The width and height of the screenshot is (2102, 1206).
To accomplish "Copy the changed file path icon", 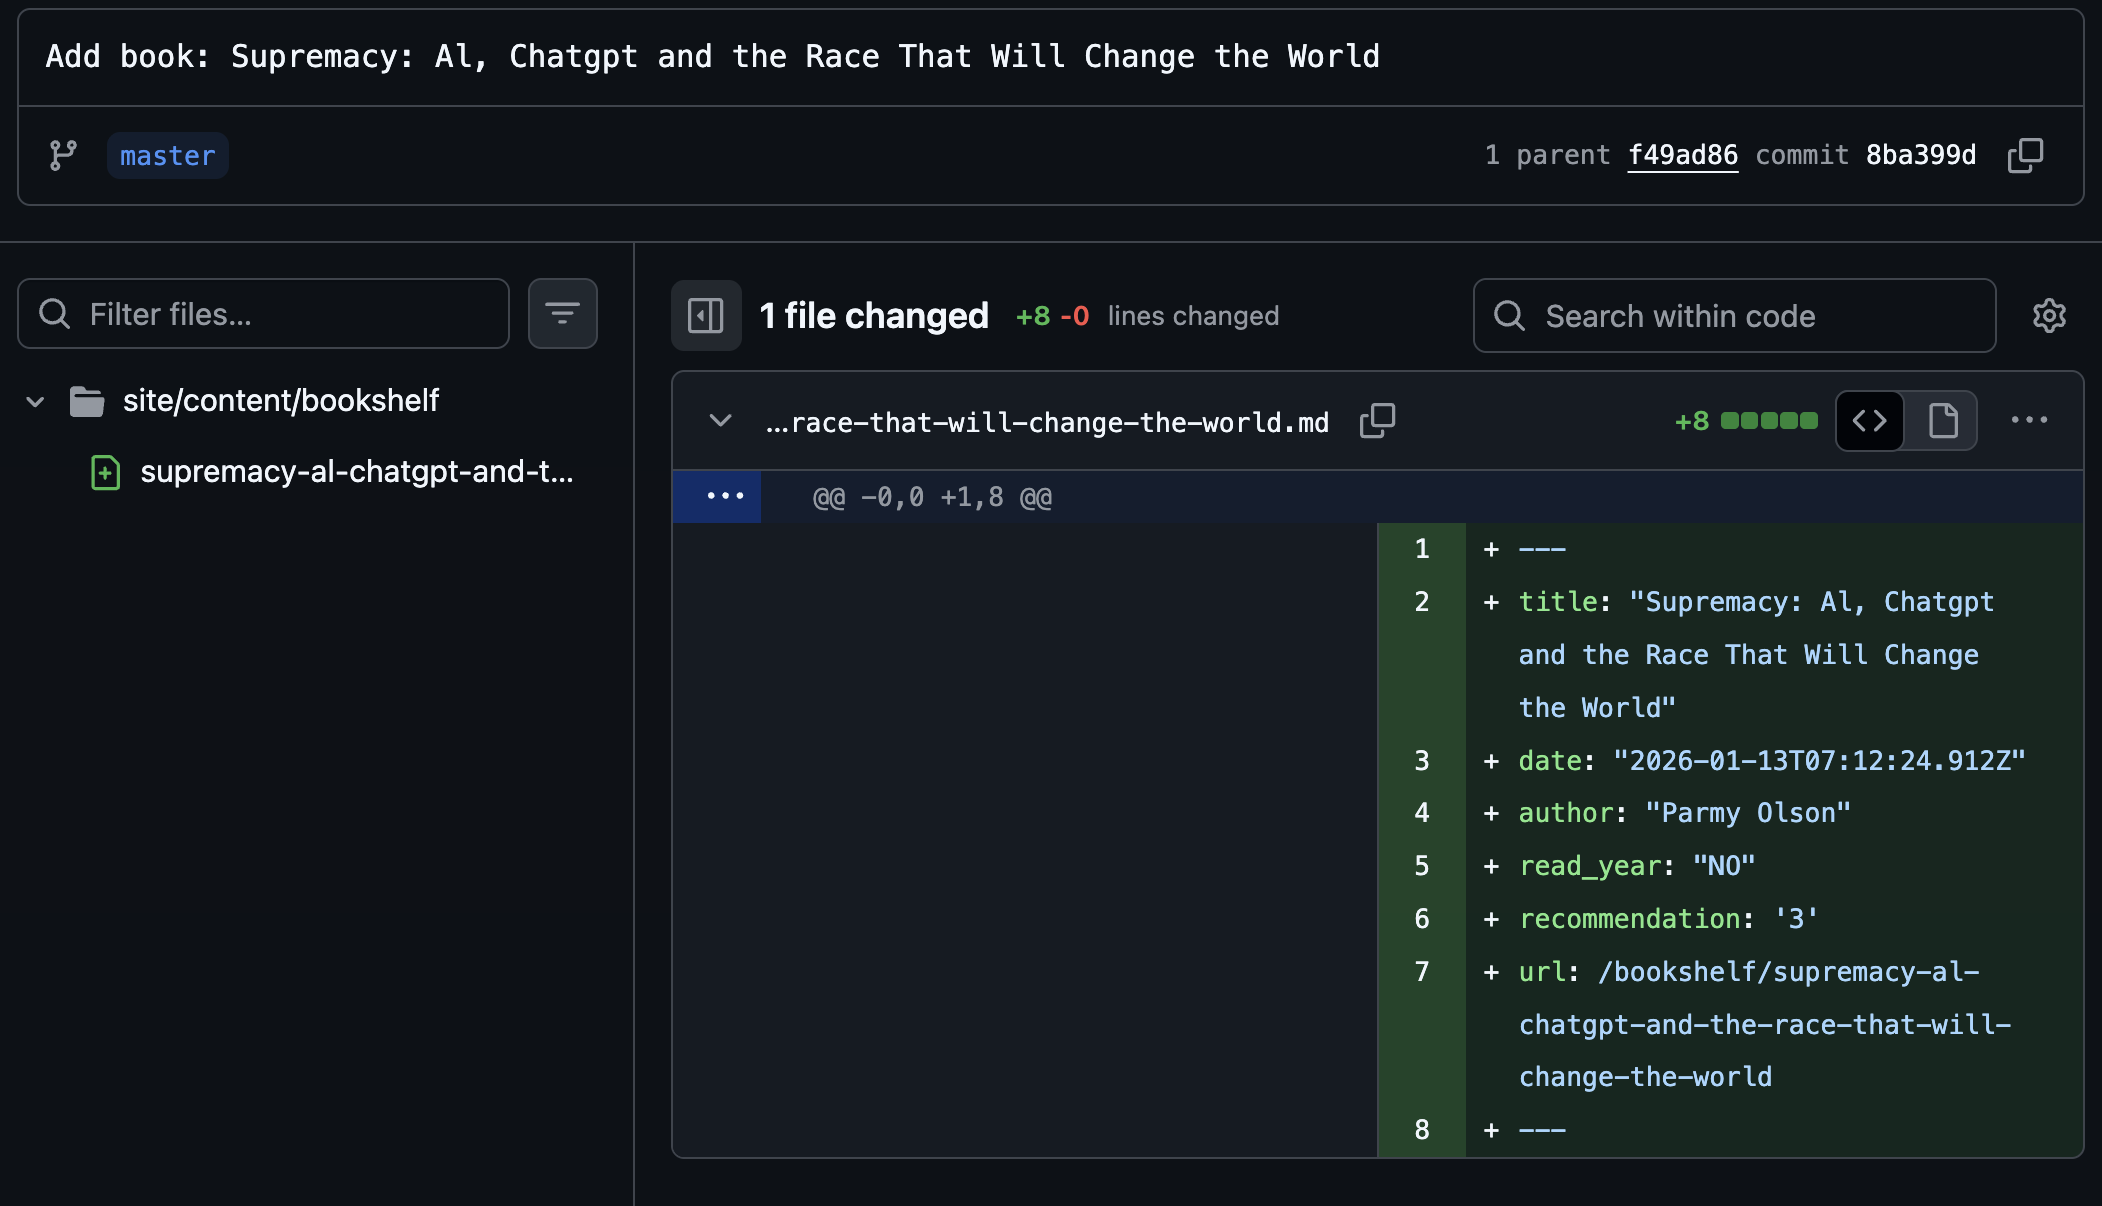I will click(1378, 420).
